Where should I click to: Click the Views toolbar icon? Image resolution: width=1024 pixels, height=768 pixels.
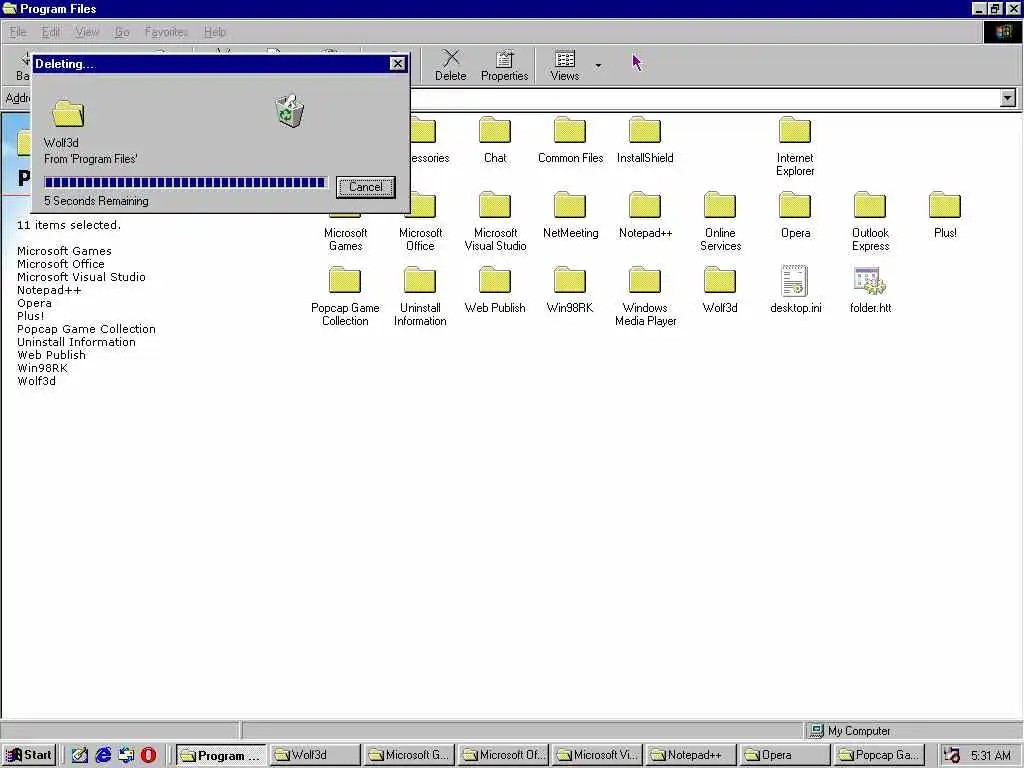(x=565, y=65)
